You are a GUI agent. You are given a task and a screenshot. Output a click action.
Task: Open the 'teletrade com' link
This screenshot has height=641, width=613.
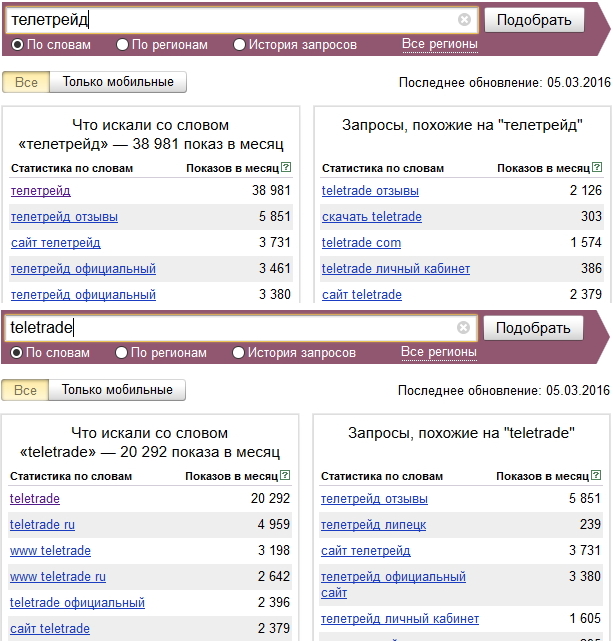(362, 243)
